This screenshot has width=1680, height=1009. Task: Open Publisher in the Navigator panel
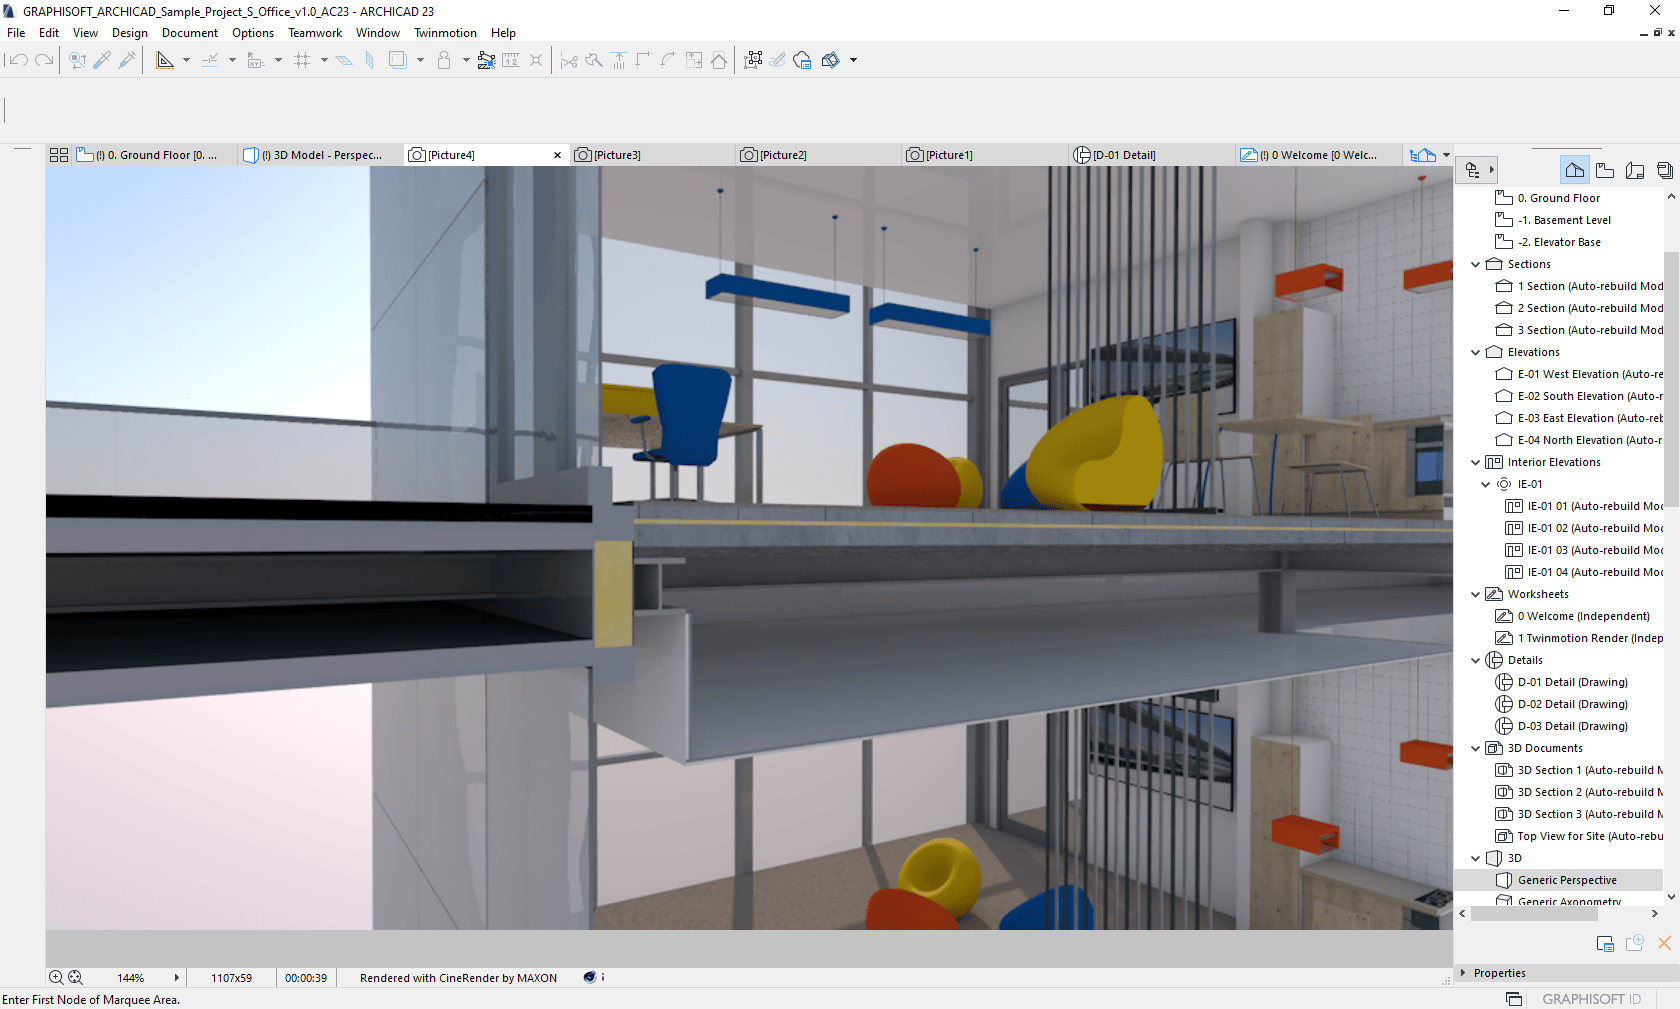[x=1664, y=170]
